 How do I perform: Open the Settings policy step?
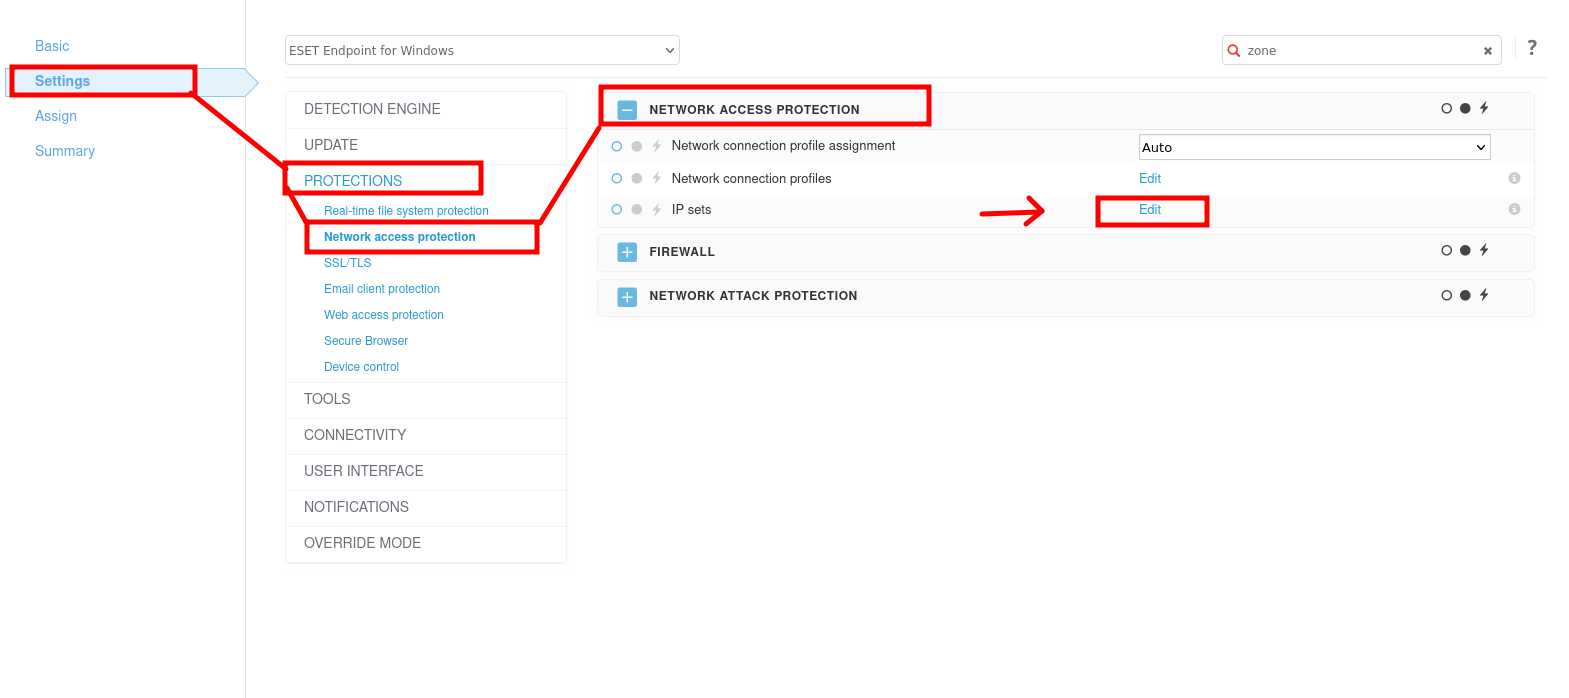[62, 81]
